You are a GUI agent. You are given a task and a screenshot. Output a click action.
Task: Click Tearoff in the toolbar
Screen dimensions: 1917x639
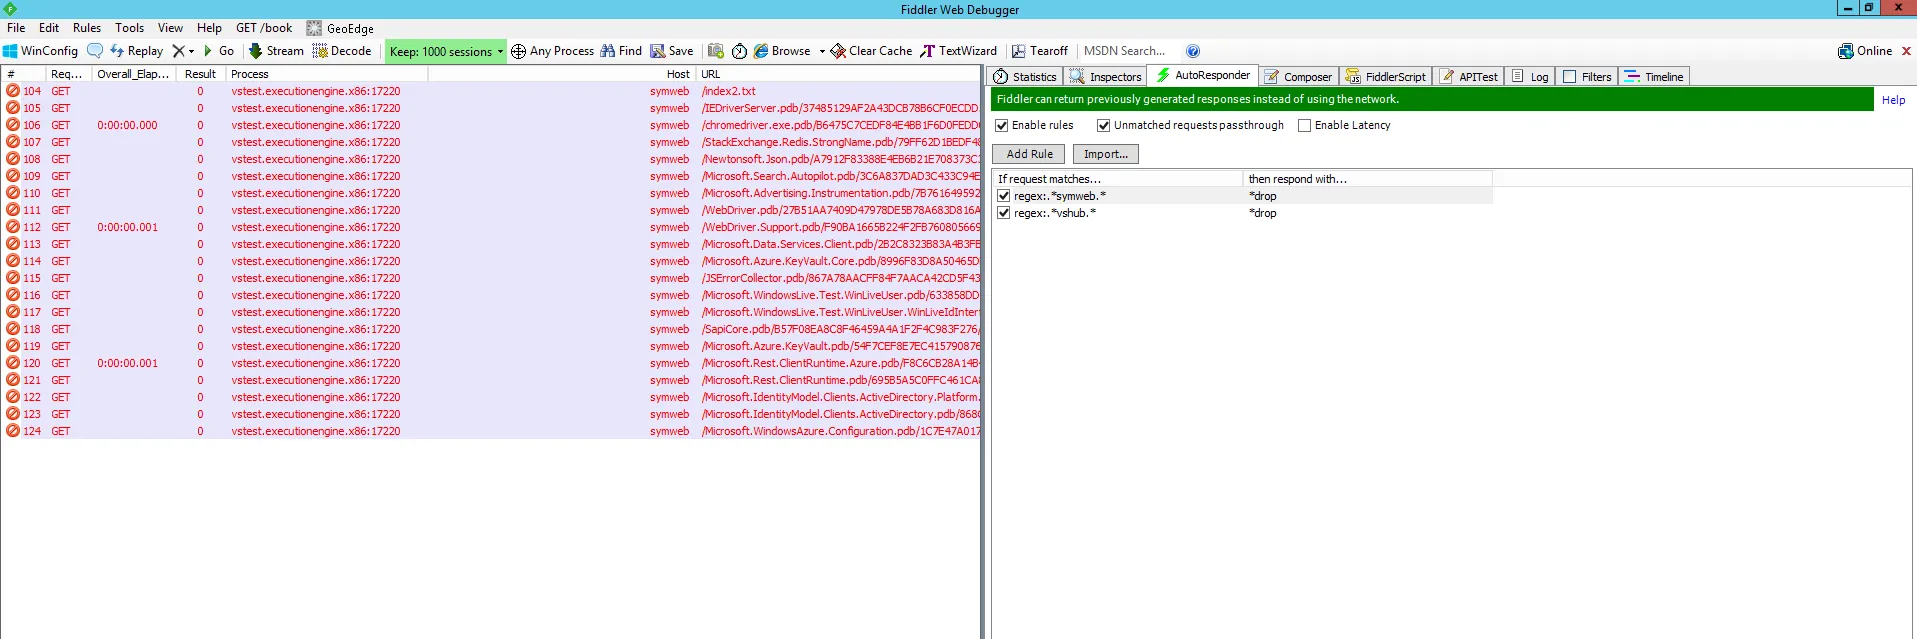(1040, 51)
